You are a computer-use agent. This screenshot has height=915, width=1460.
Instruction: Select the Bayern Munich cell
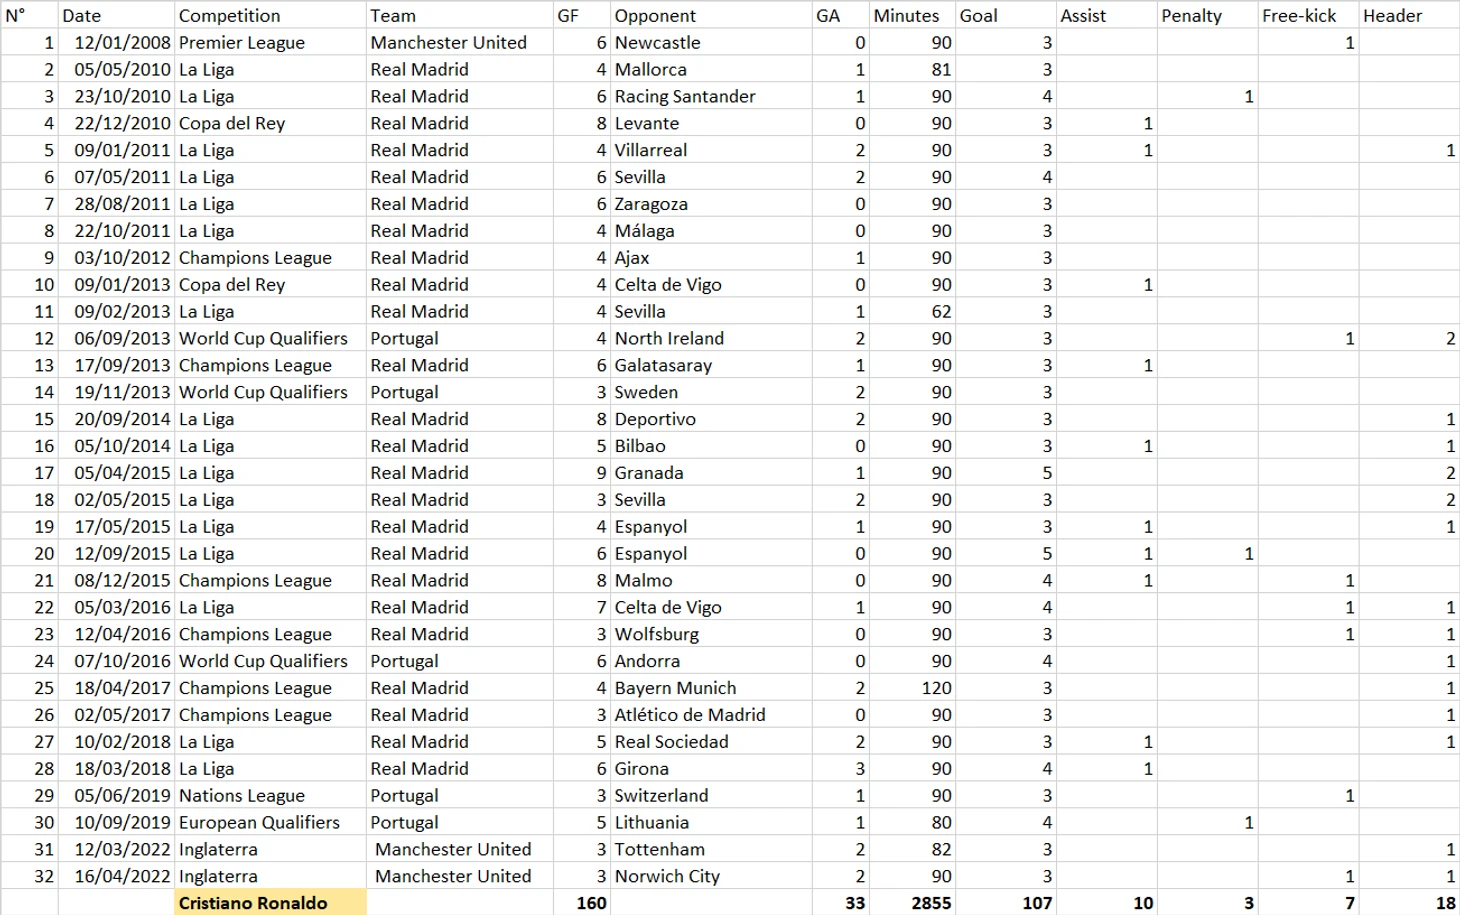click(x=711, y=688)
